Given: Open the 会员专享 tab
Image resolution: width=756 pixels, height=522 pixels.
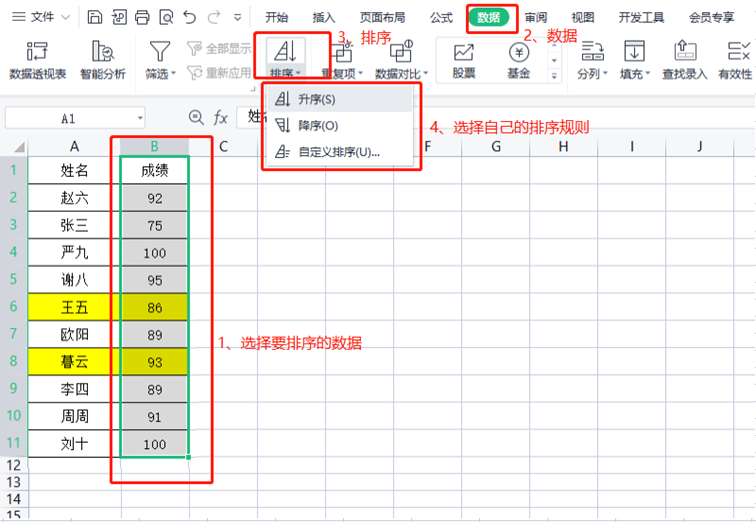Looking at the screenshot, I should (712, 18).
